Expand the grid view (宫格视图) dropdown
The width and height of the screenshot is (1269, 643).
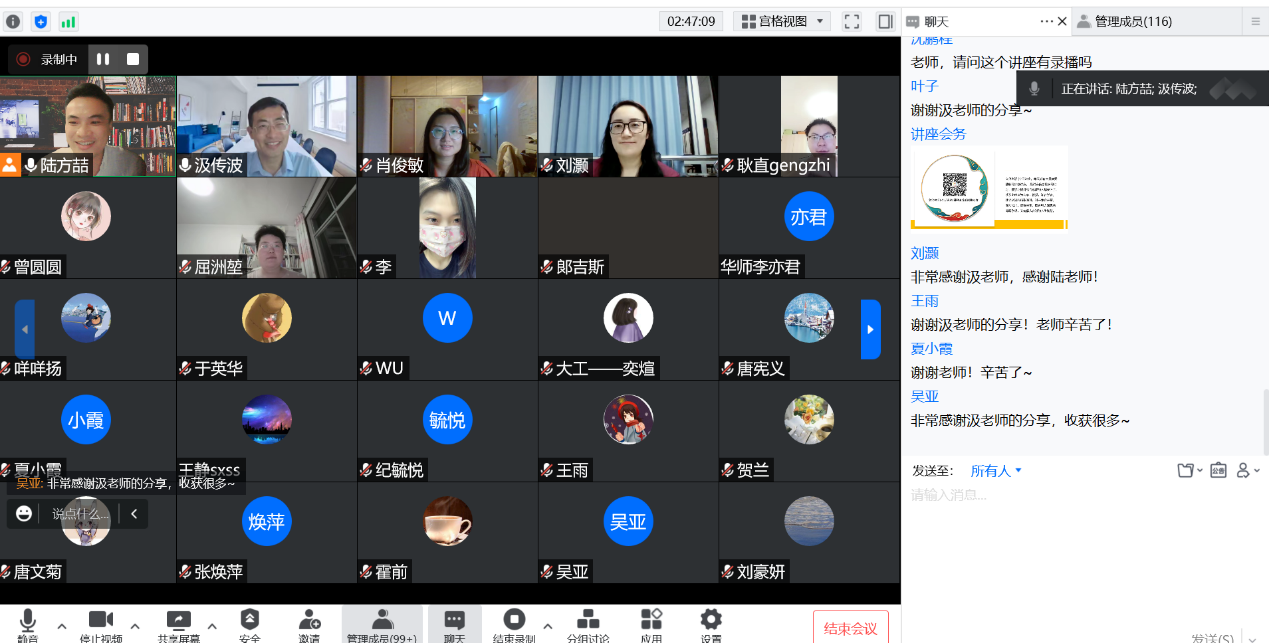click(x=782, y=21)
